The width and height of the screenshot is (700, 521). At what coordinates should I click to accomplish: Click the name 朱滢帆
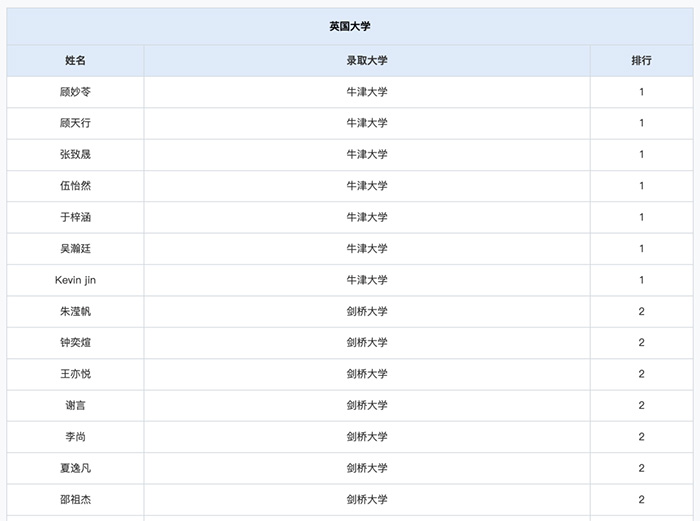76,311
